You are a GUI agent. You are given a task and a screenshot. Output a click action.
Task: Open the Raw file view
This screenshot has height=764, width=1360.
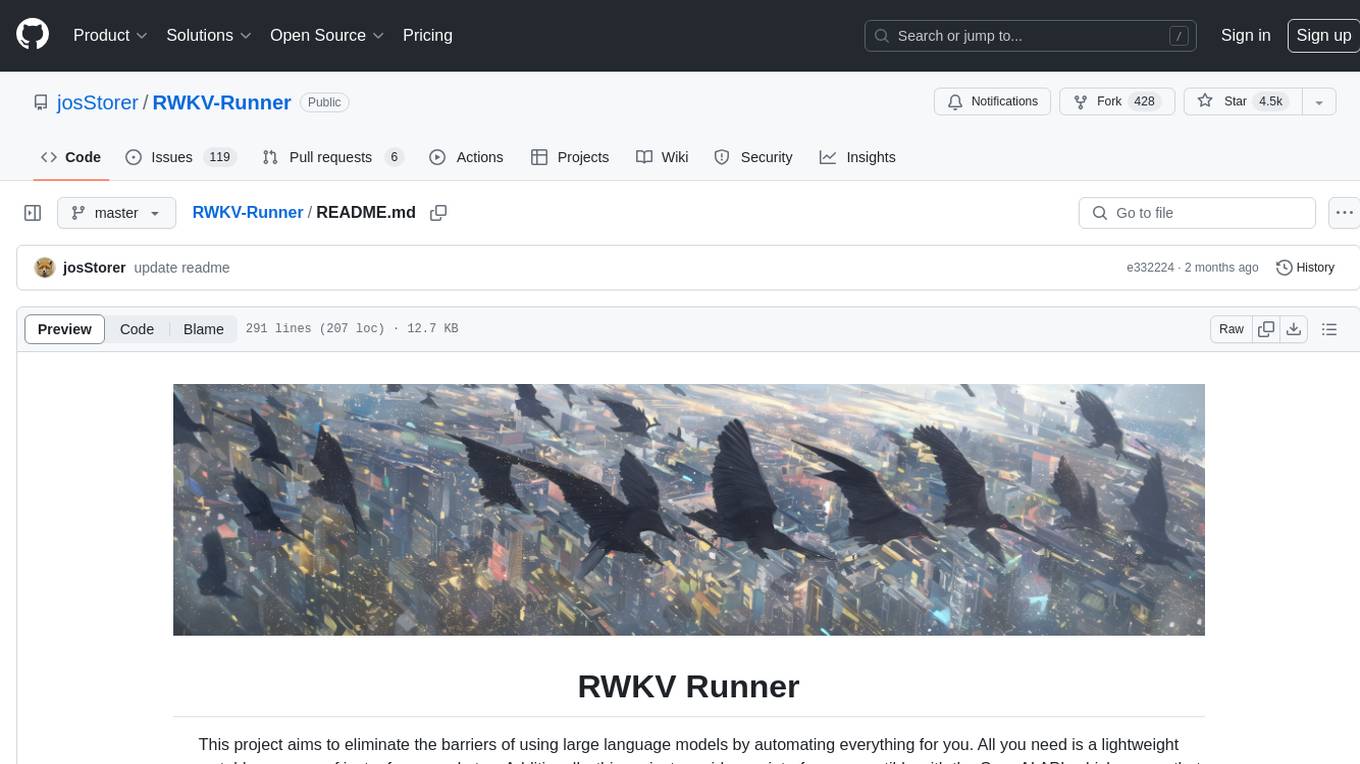(1231, 329)
